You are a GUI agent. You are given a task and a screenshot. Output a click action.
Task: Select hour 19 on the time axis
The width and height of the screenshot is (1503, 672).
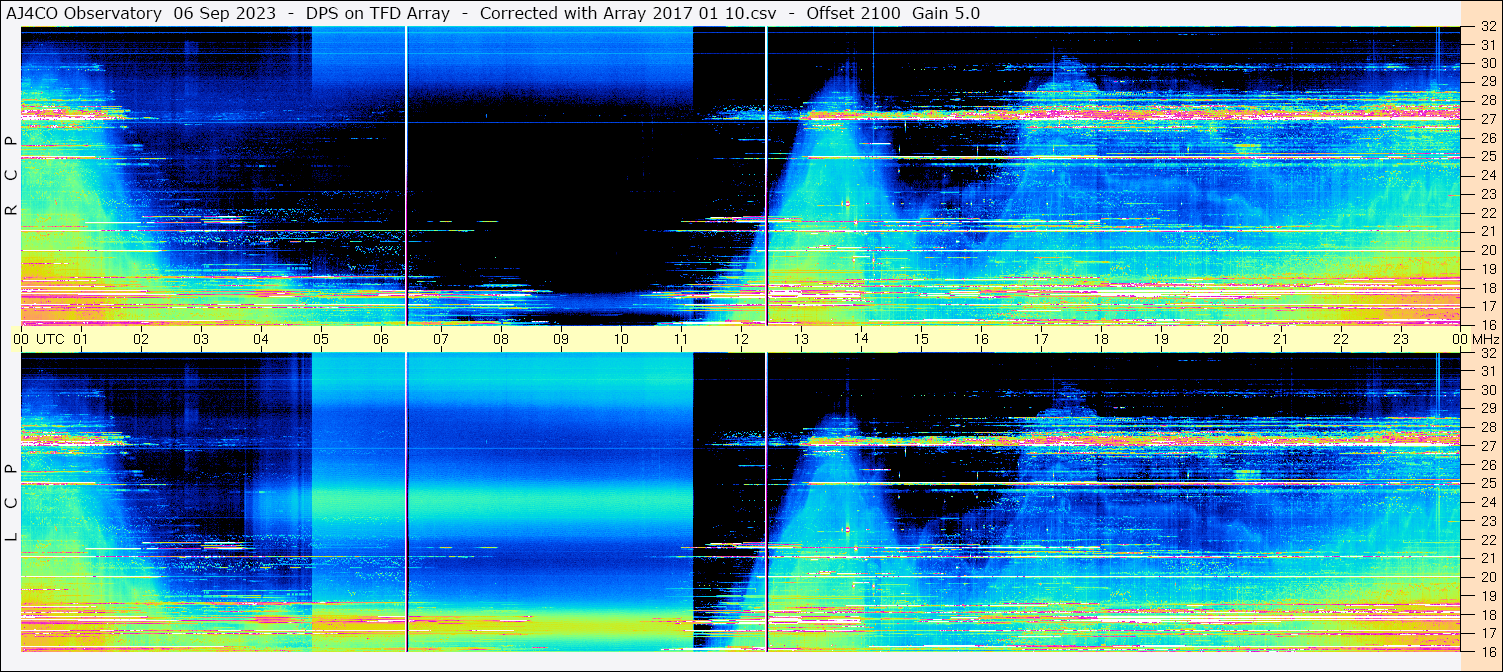pyautogui.click(x=1161, y=340)
